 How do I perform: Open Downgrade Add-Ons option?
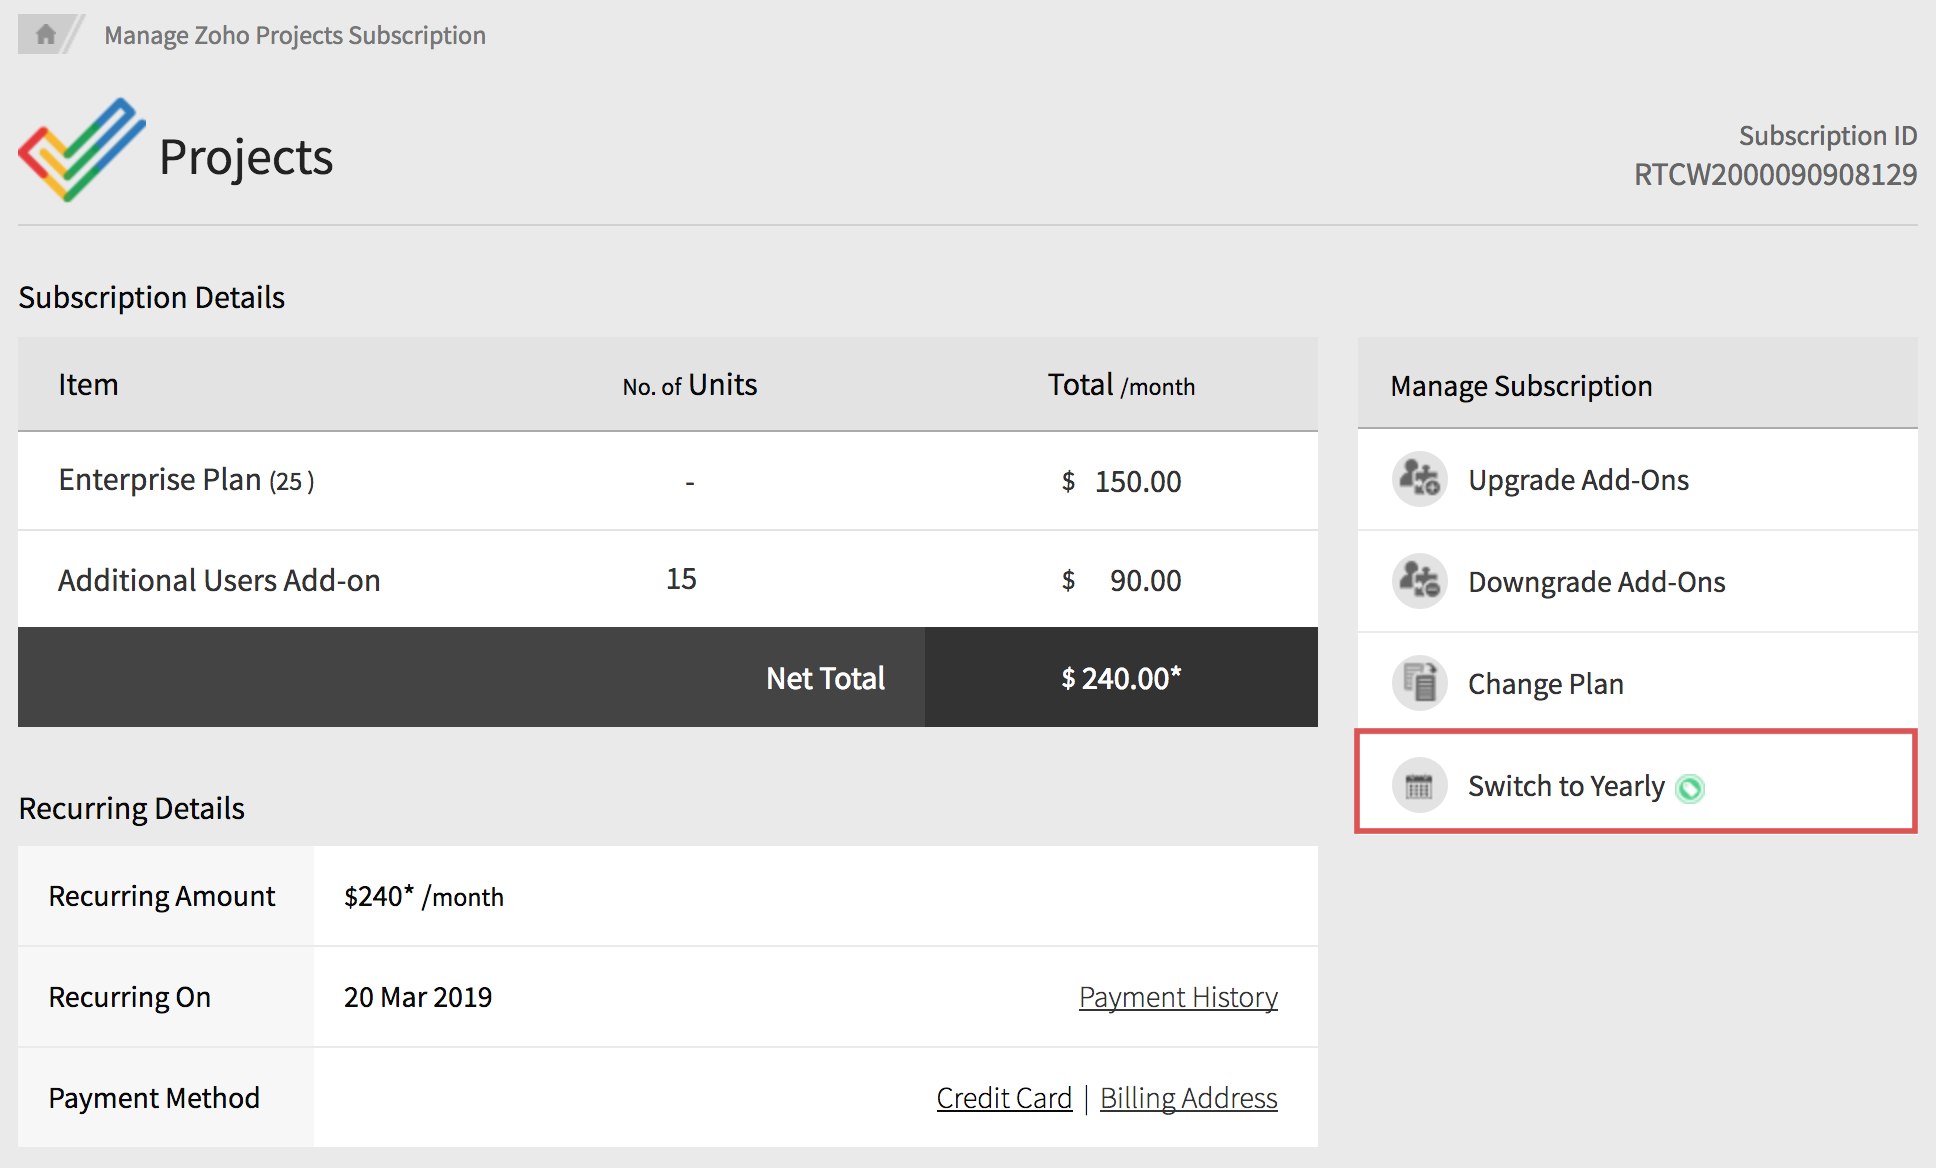click(1638, 581)
